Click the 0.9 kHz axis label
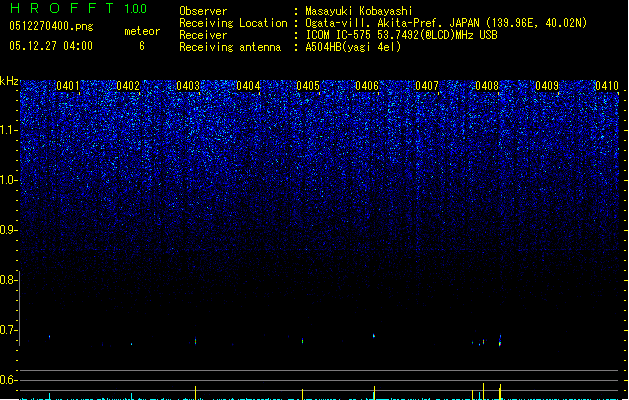 click(x=8, y=230)
